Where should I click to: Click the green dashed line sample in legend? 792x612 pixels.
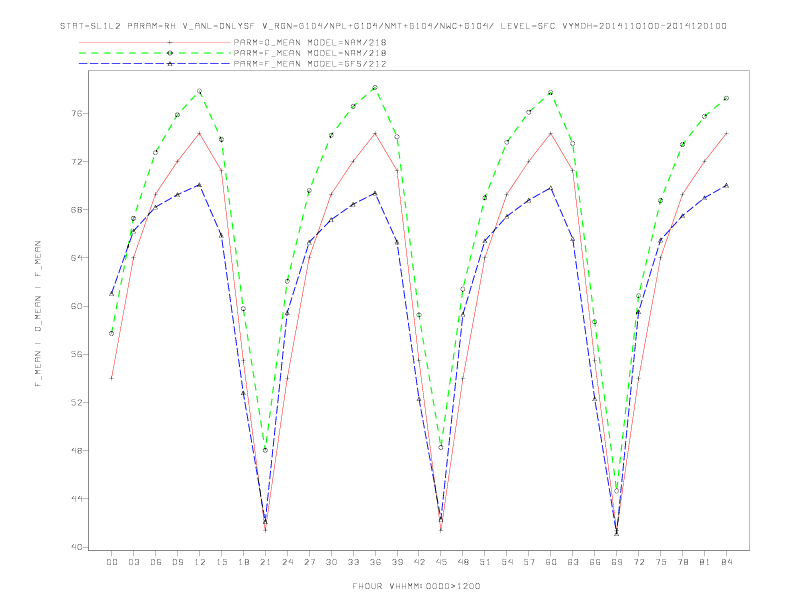coord(155,53)
